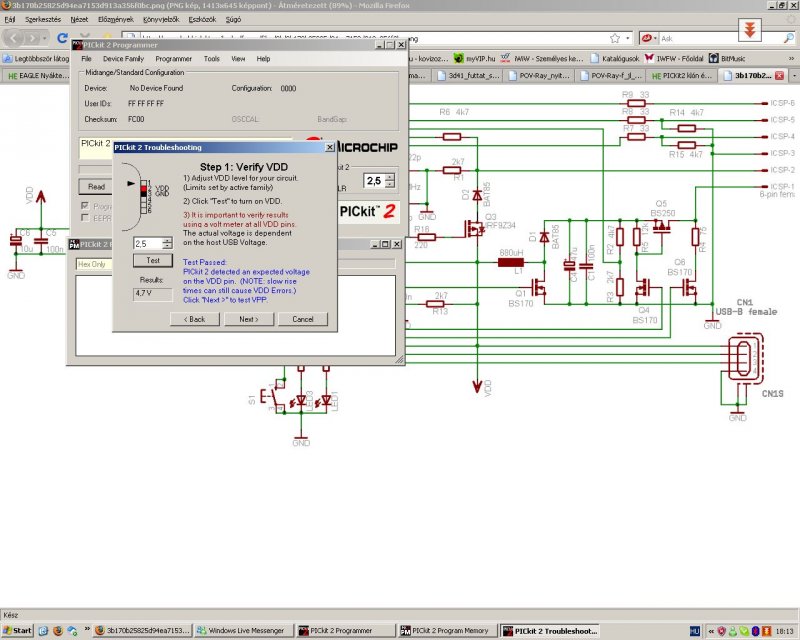Minimize the PICkit 2 Programmer window
The image size is (800, 640).
pos(380,45)
